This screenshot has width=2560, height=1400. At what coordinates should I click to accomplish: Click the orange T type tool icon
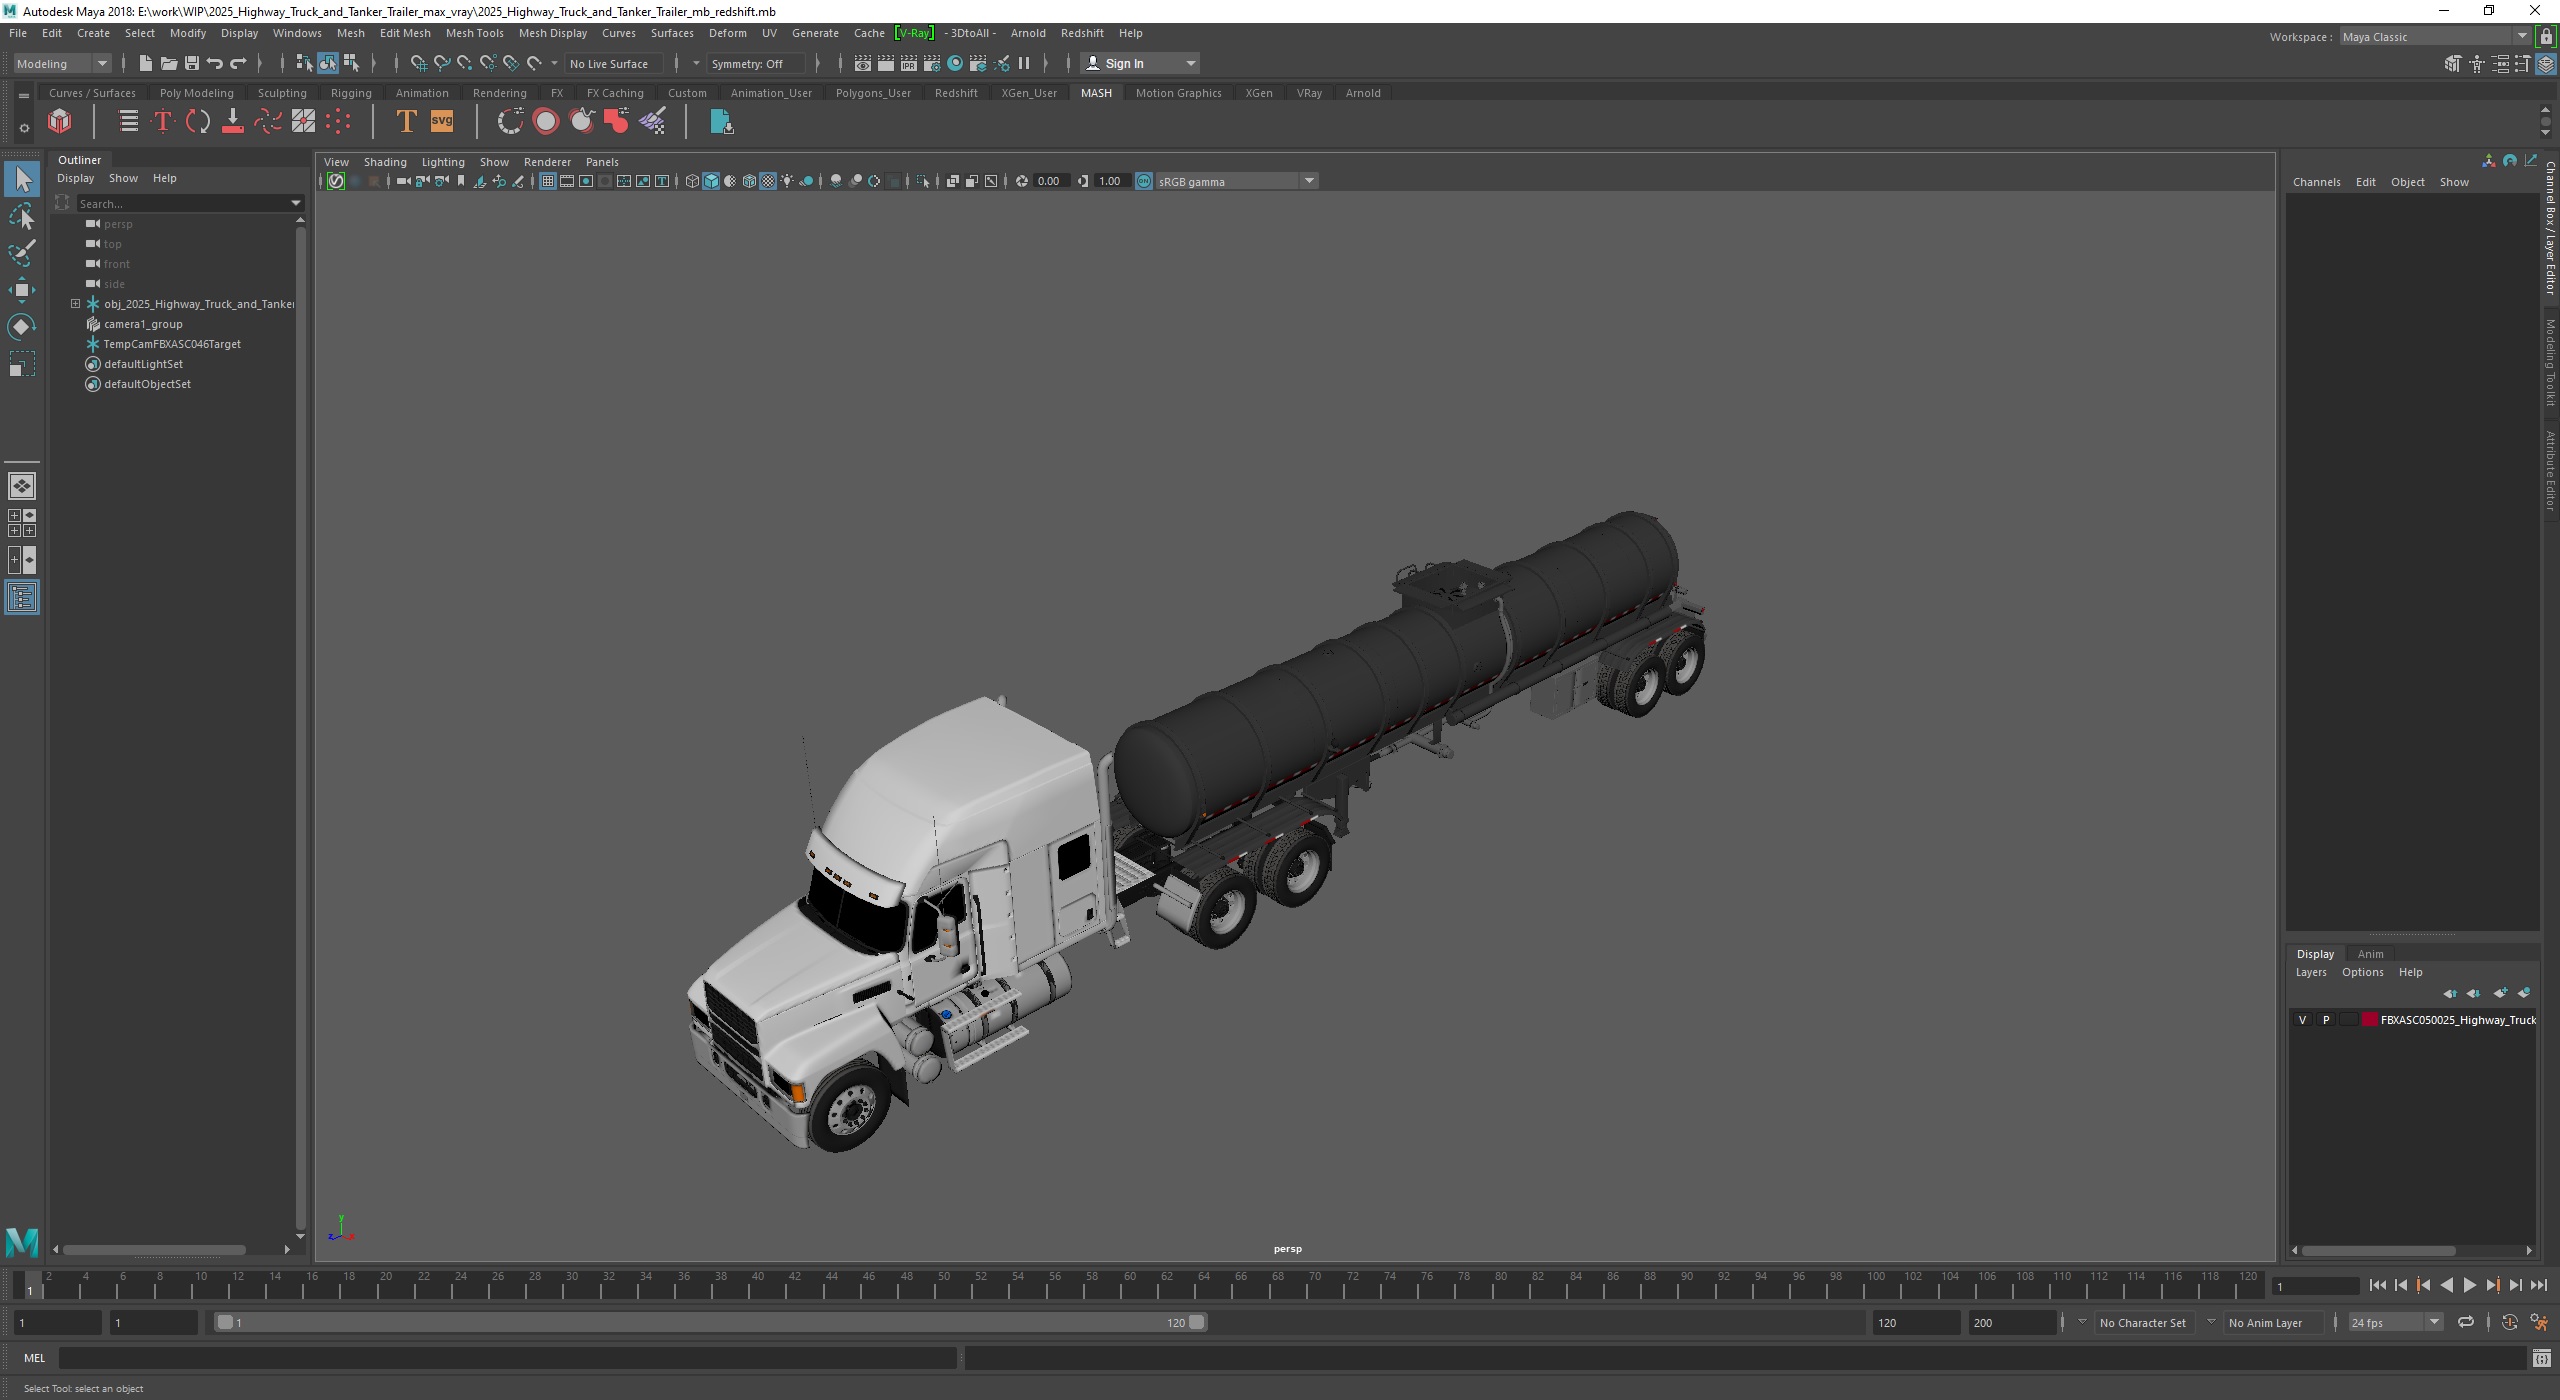click(405, 122)
